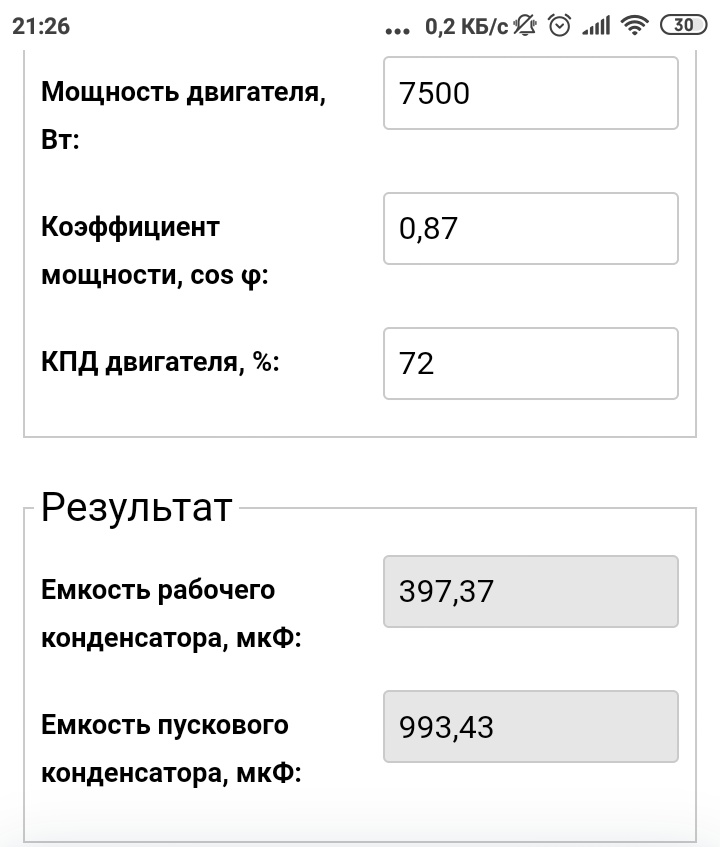Viewport: 720px width, 847px height.
Task: Select the motor efficiency field showing 72
Action: [x=530, y=363]
